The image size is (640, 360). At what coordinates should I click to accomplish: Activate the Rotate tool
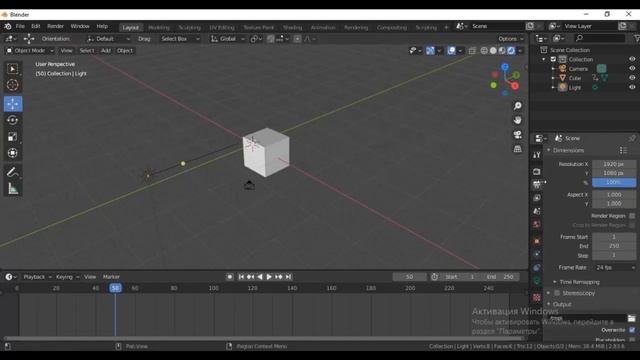pyautogui.click(x=13, y=120)
